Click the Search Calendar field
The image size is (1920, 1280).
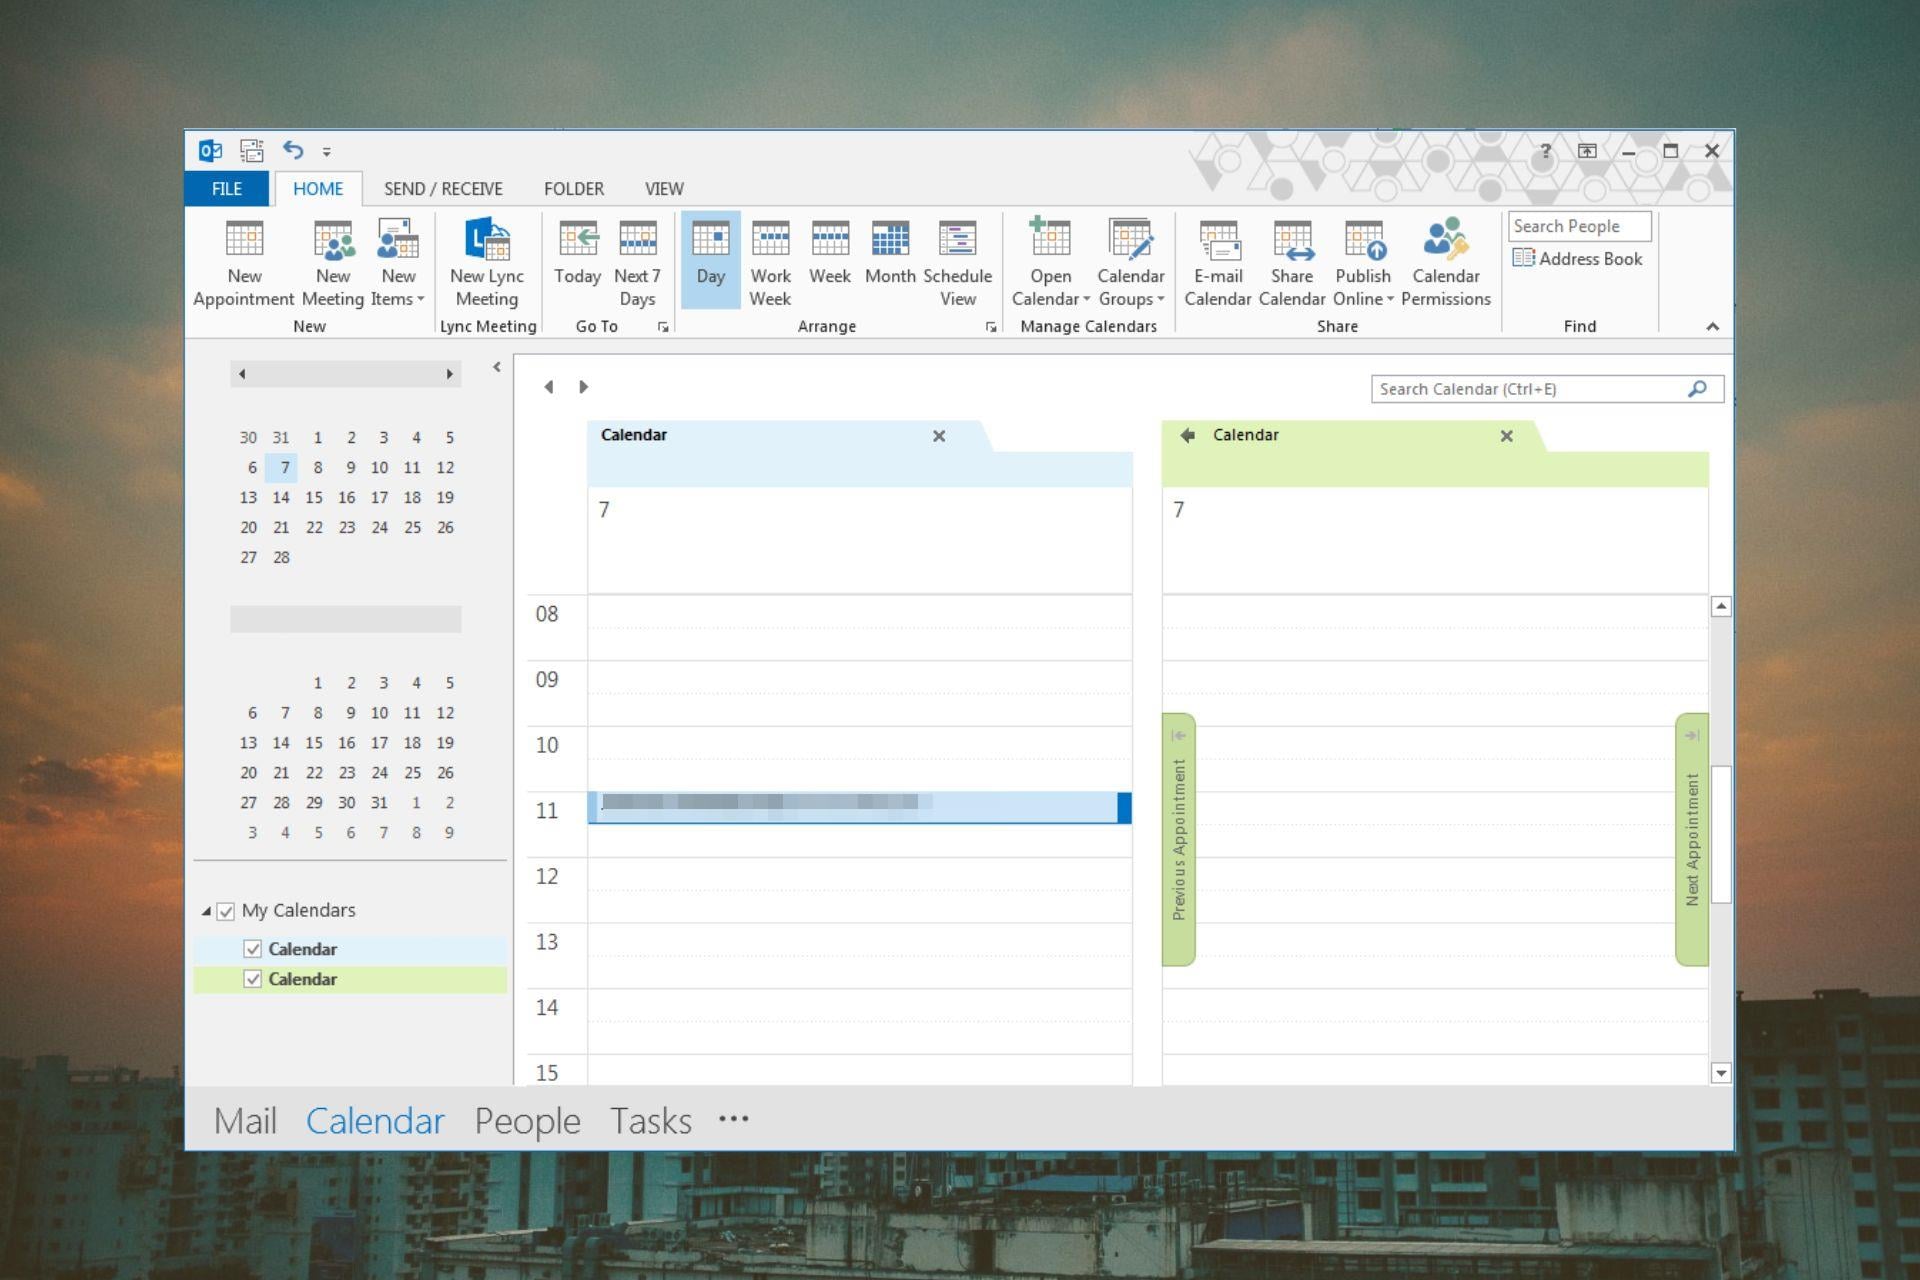coord(1530,389)
